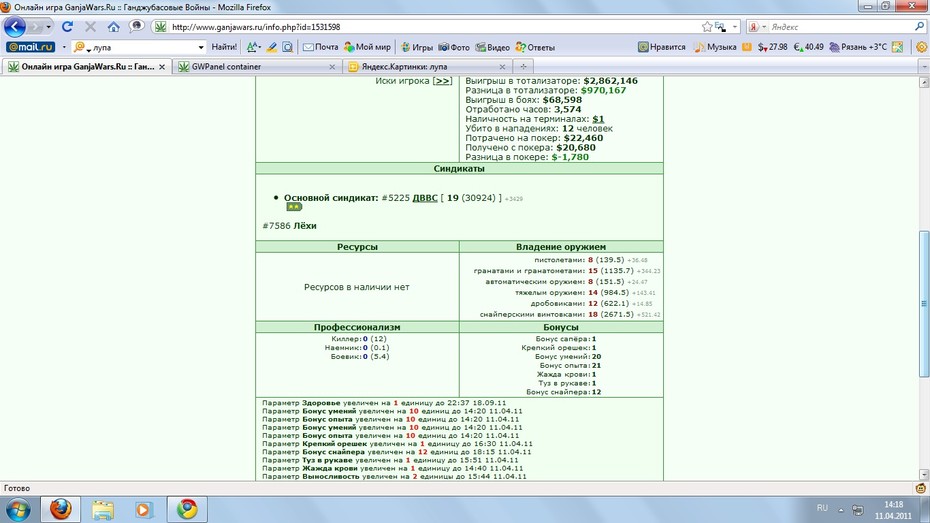Close the GWPanel container tab
The height and width of the screenshot is (523, 930).
(332, 67)
